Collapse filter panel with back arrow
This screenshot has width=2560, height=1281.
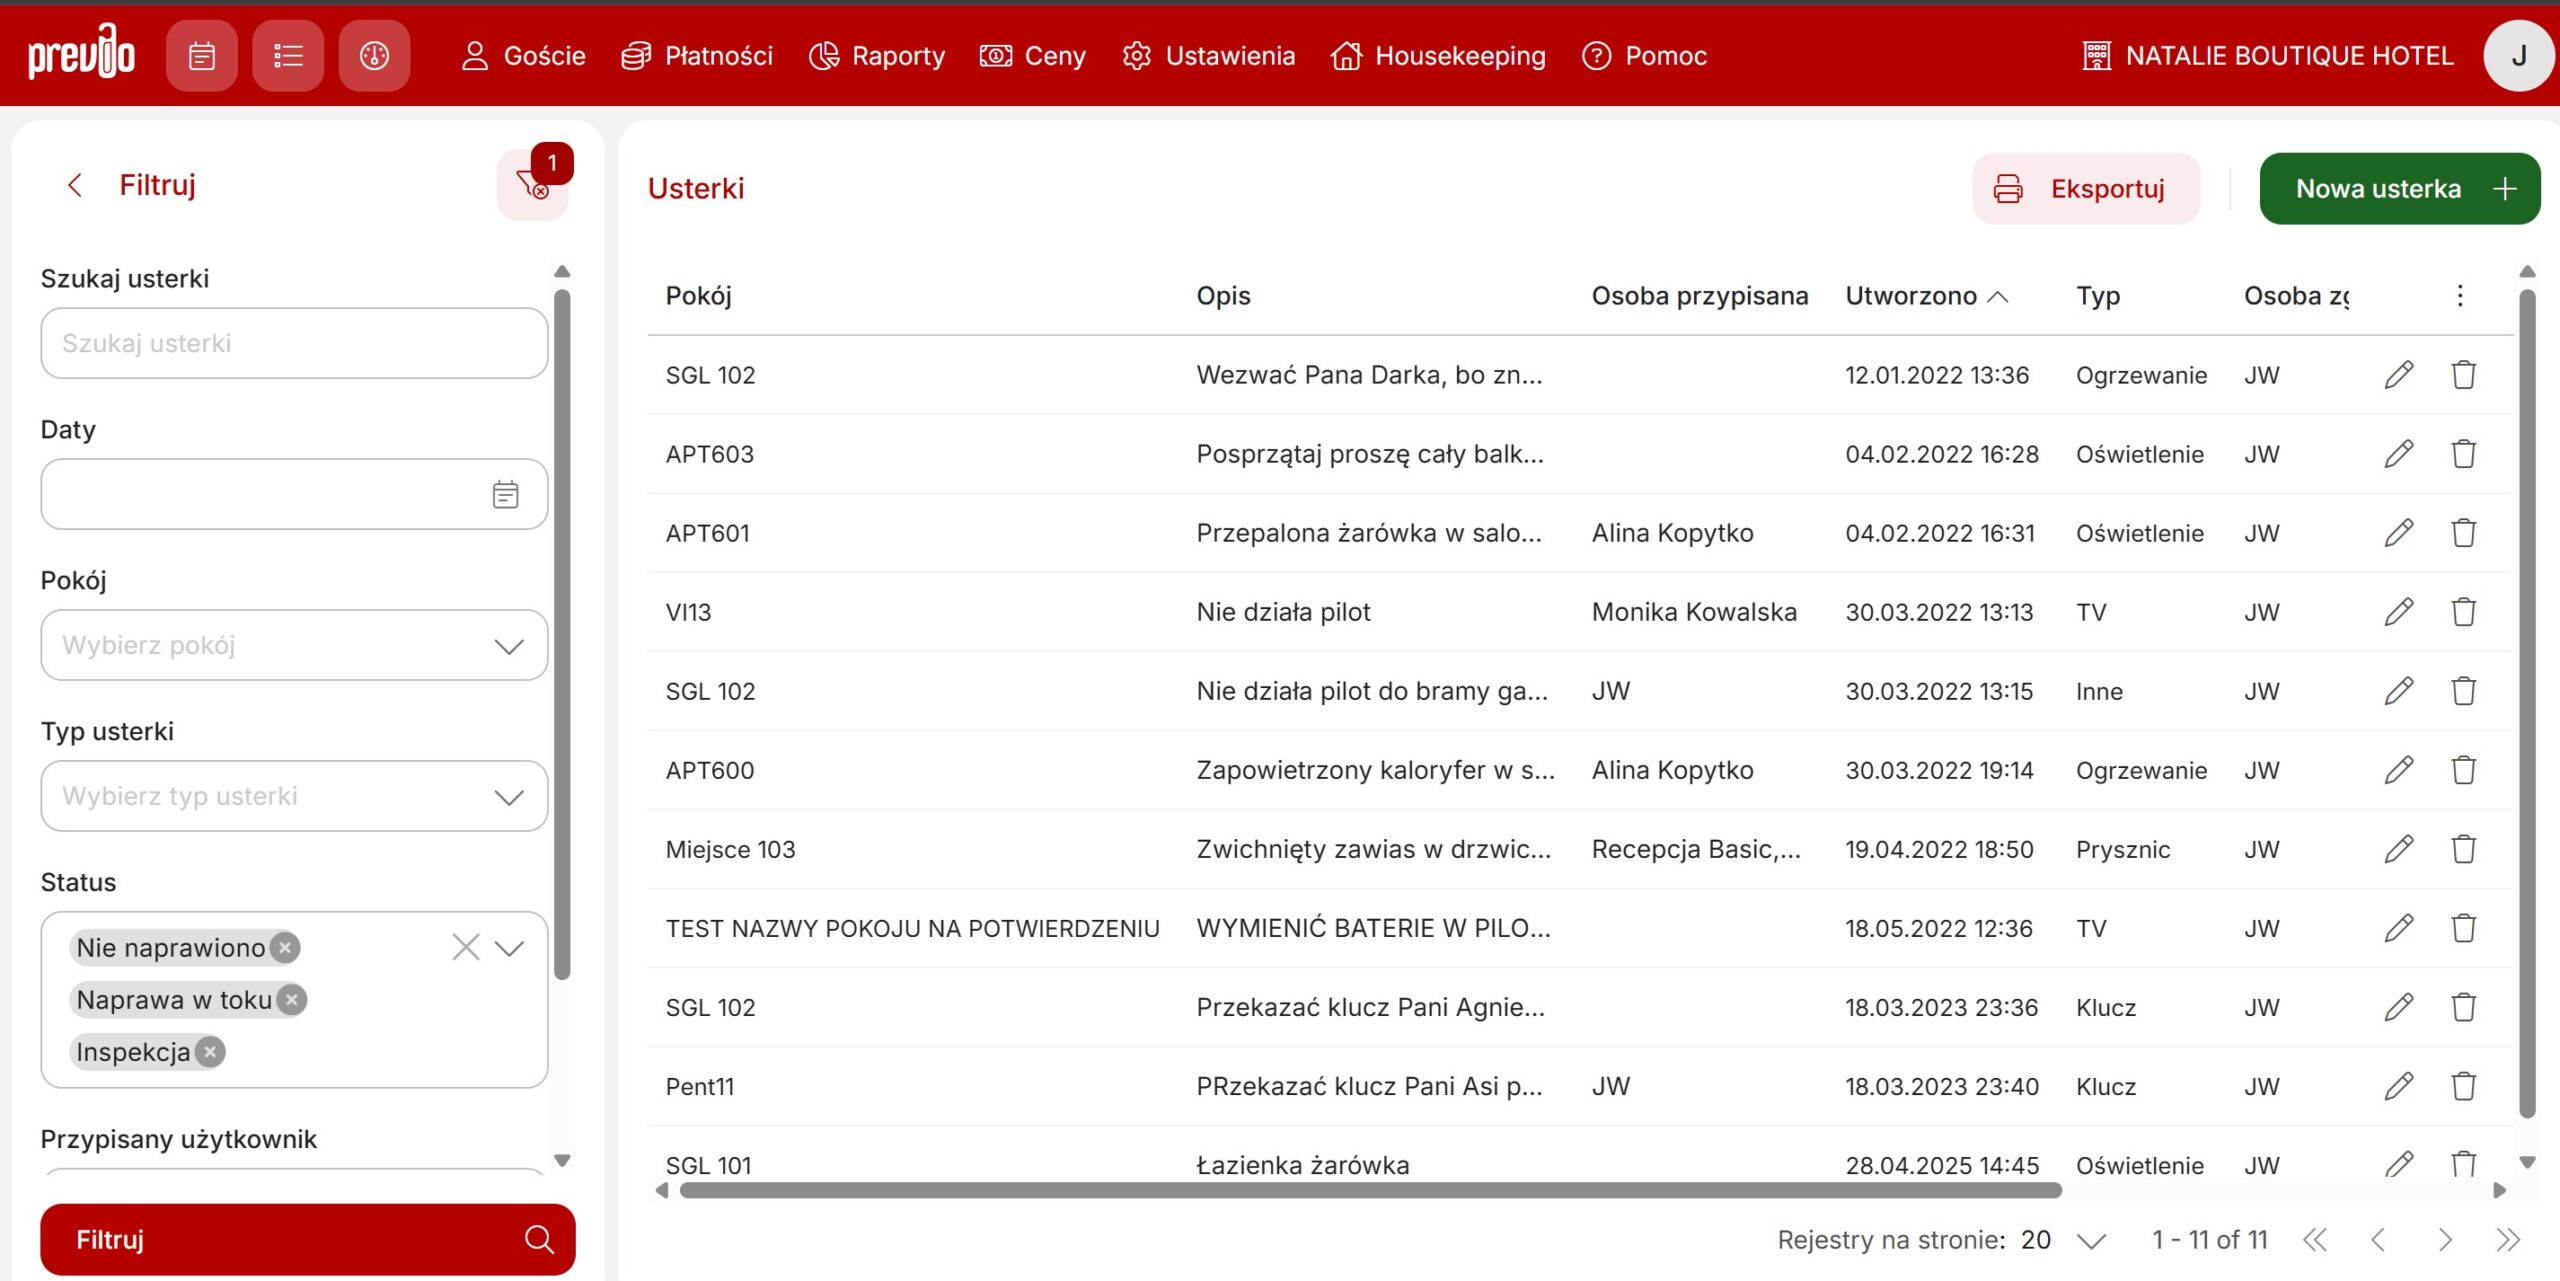pos(75,185)
